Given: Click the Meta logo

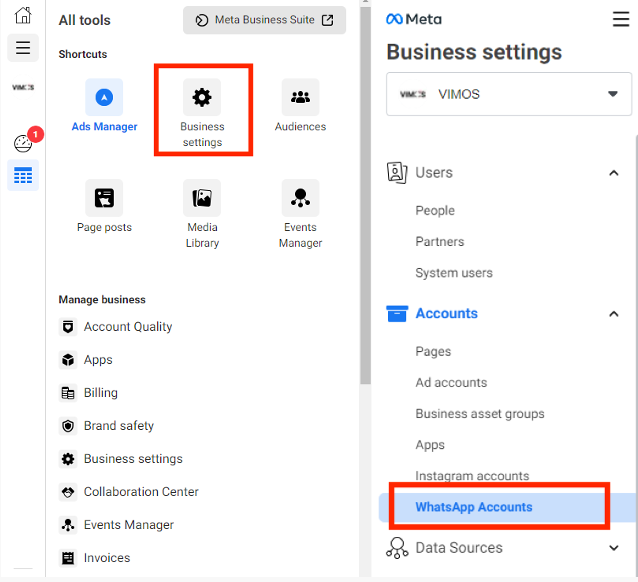Looking at the screenshot, I should coord(413,19).
